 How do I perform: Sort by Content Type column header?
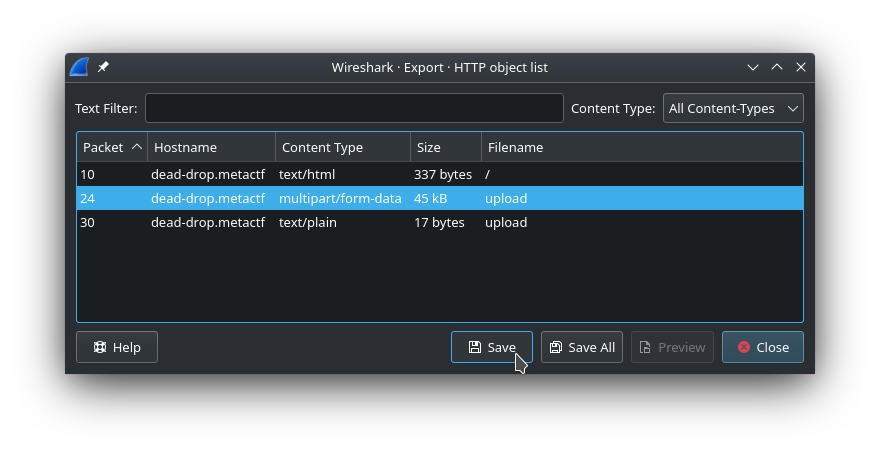[x=342, y=147]
